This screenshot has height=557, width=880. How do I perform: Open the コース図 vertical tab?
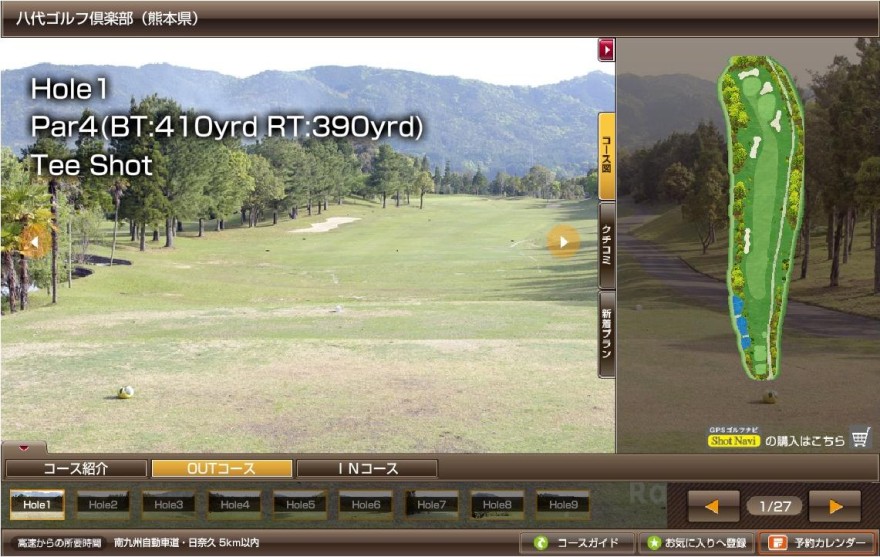click(606, 156)
